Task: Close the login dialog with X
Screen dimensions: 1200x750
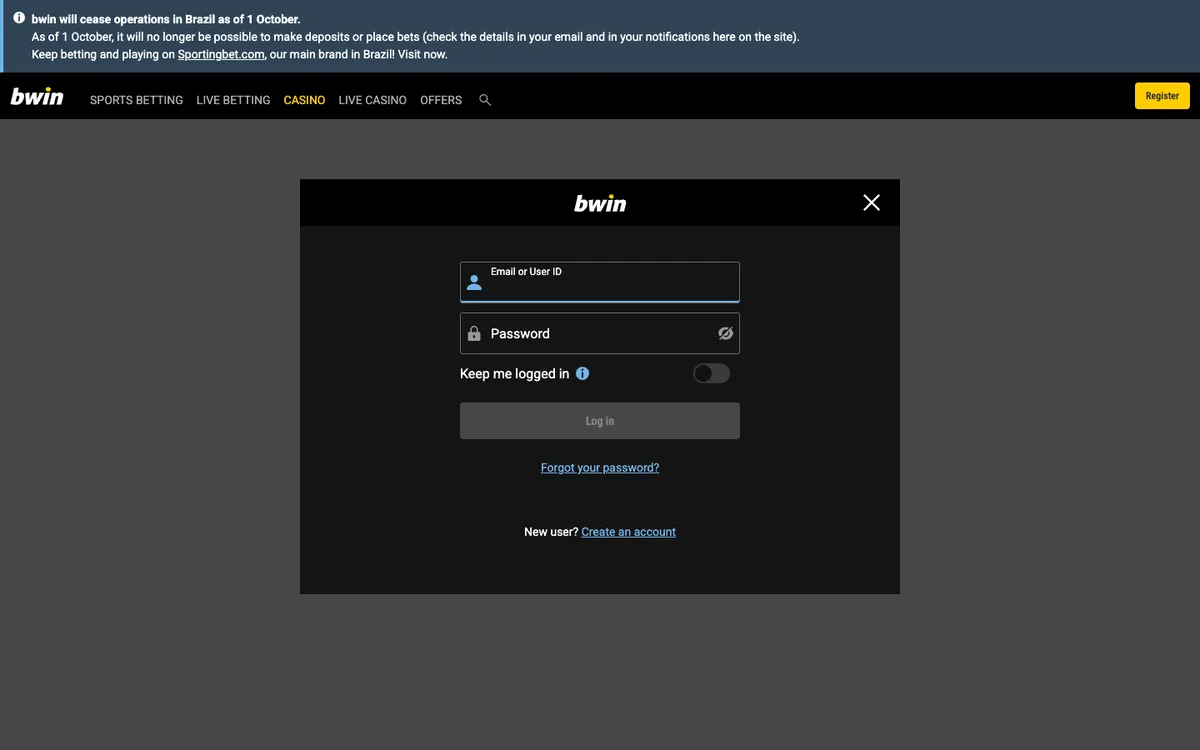Action: [x=871, y=202]
